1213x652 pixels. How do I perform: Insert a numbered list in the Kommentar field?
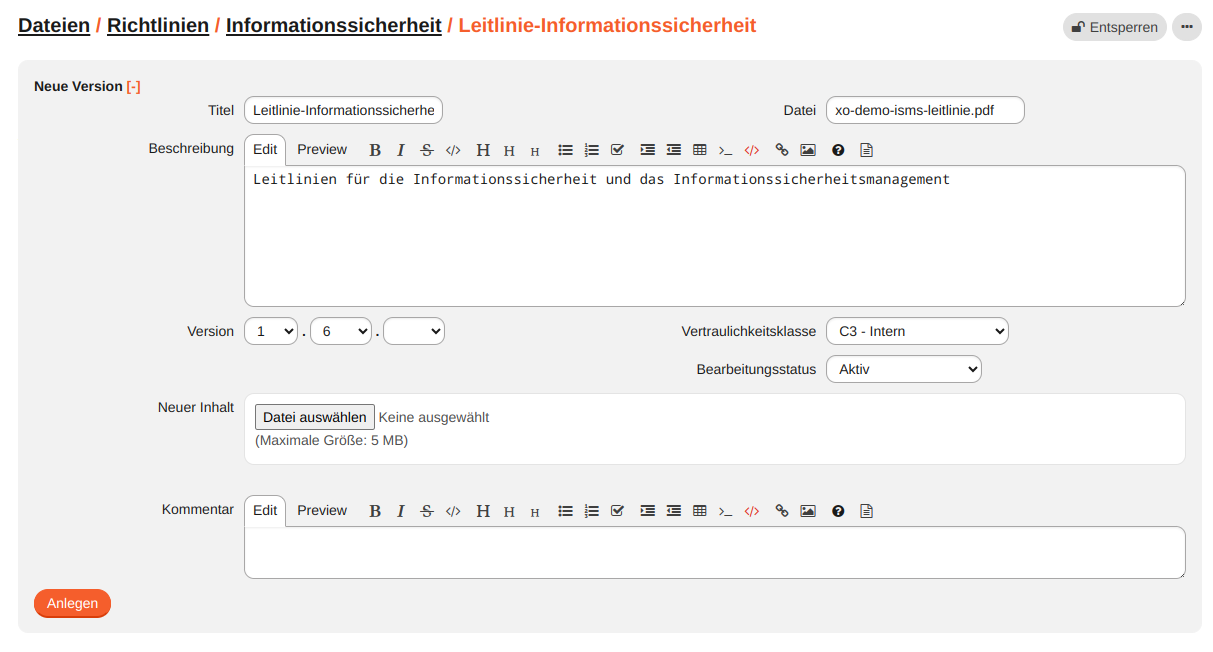click(591, 511)
